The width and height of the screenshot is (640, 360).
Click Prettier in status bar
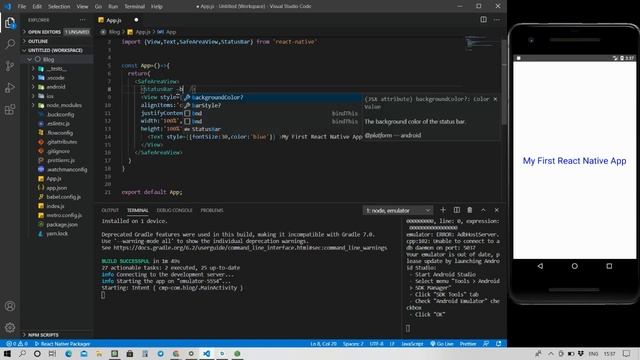468,344
